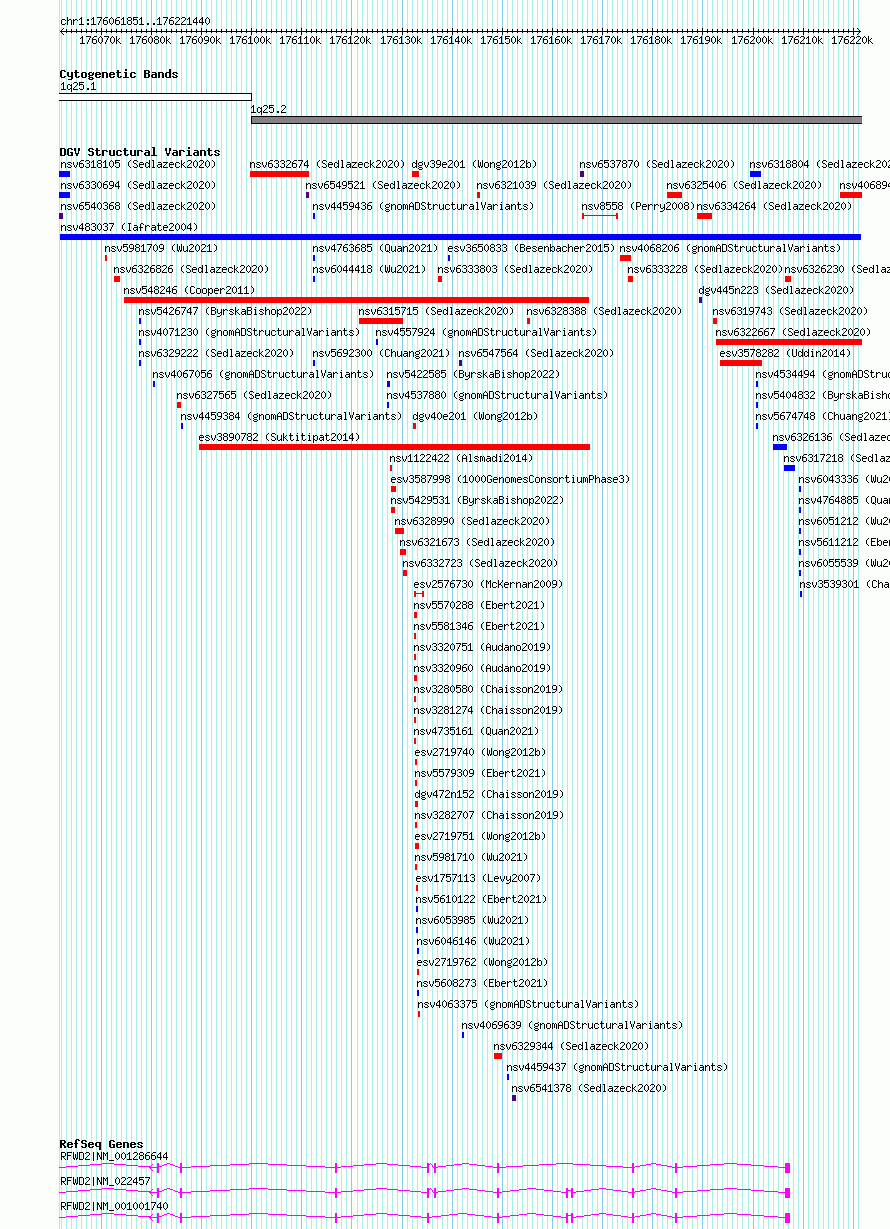
Task: Click nsv5426747 (ByrskaBishop2022) label
Action: point(226,311)
